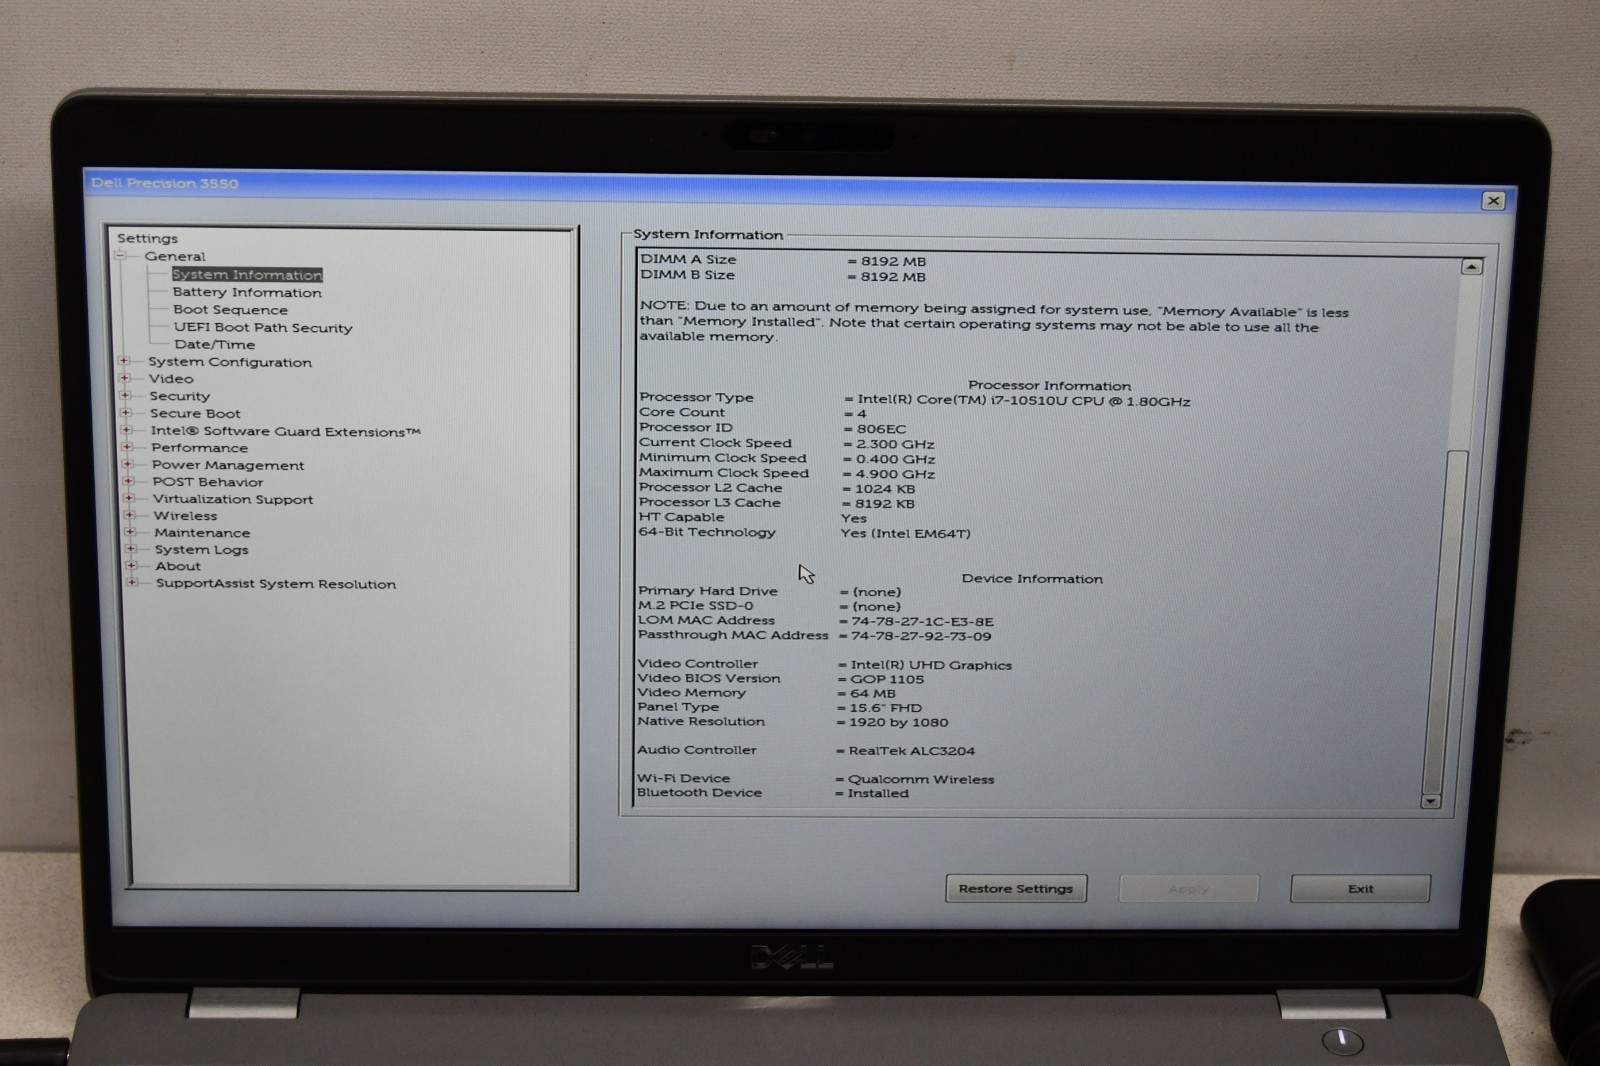
Task: Click the Intel Core i7-10510U processor value
Action: point(1023,401)
